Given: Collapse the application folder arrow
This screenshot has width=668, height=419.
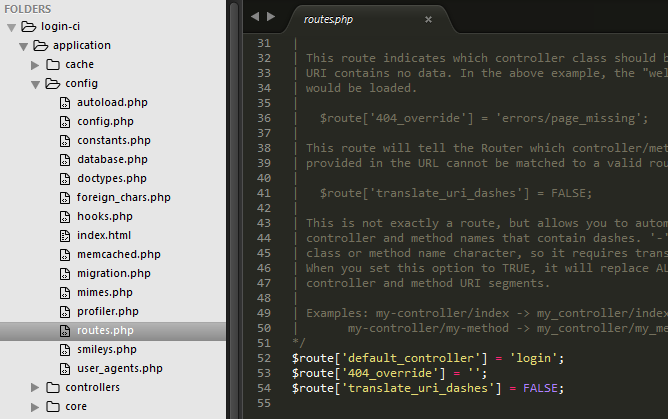Looking at the screenshot, I should 23,46.
